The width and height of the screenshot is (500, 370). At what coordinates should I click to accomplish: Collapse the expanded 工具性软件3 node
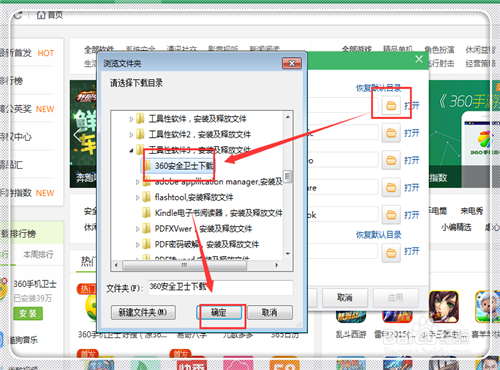[x=131, y=151]
